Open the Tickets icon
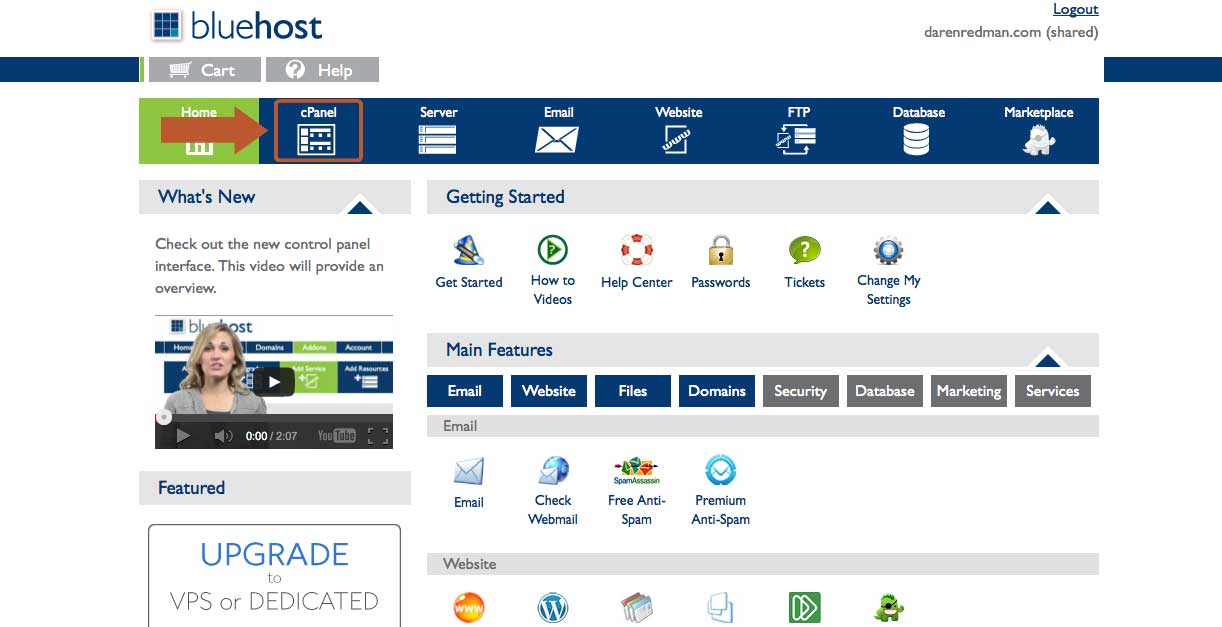This screenshot has width=1222, height=627. point(805,249)
